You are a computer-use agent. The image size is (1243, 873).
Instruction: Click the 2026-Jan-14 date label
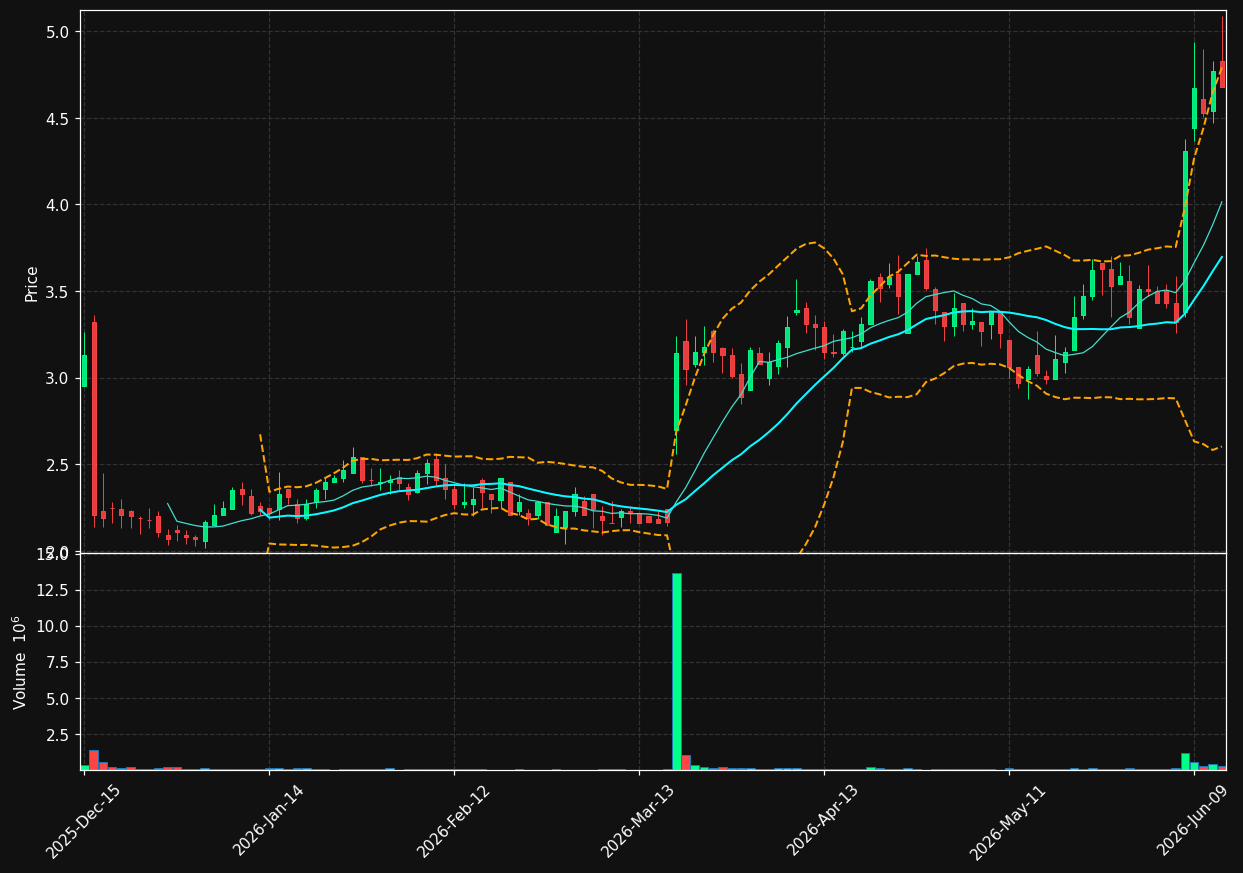(268, 821)
